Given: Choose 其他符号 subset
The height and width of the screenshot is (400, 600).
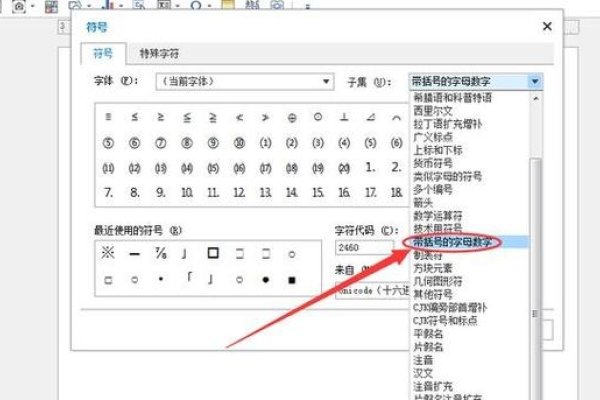Looking at the screenshot, I should pos(433,294).
